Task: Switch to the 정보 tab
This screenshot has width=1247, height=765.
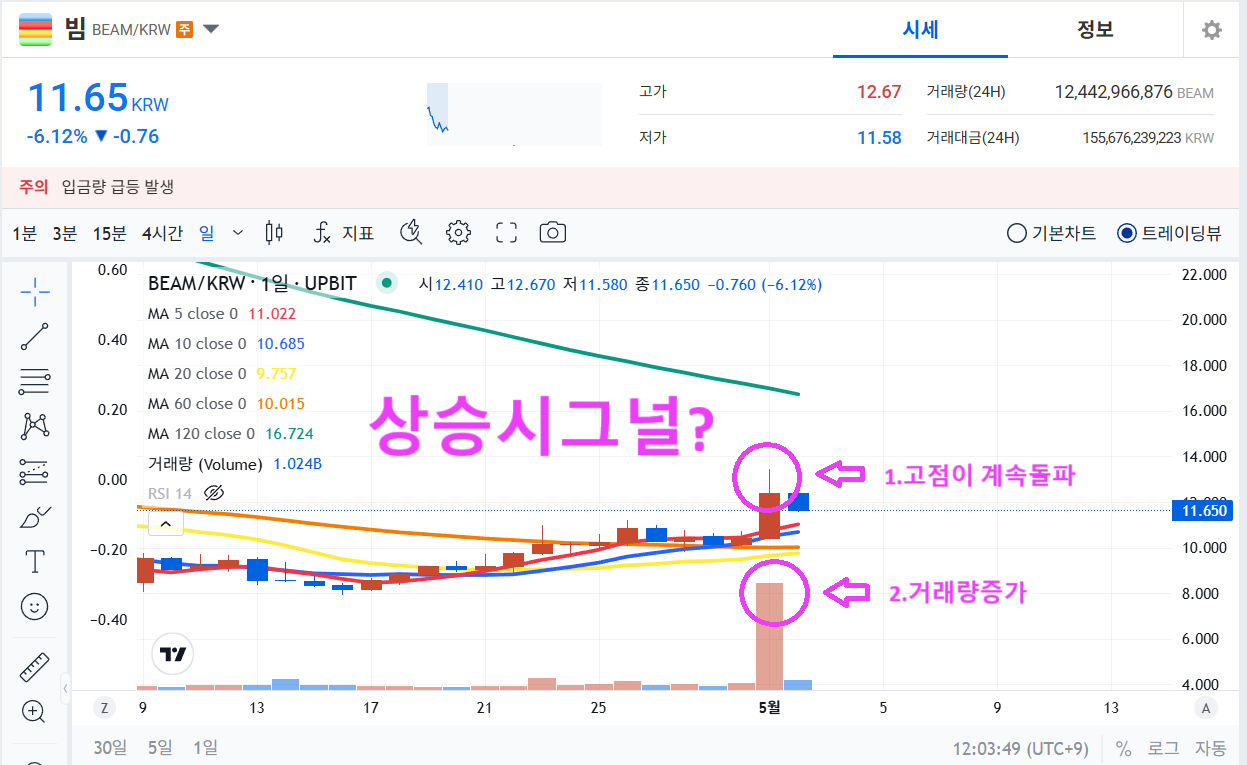Action: point(1095,30)
